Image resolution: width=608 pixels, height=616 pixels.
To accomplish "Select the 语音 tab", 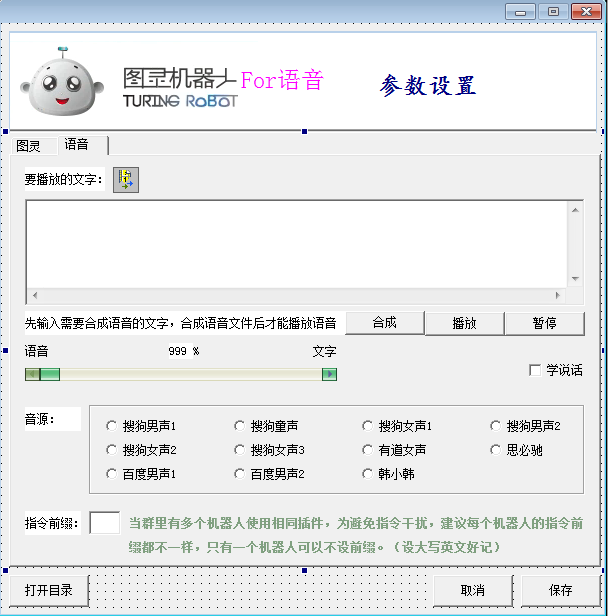I will 82,144.
